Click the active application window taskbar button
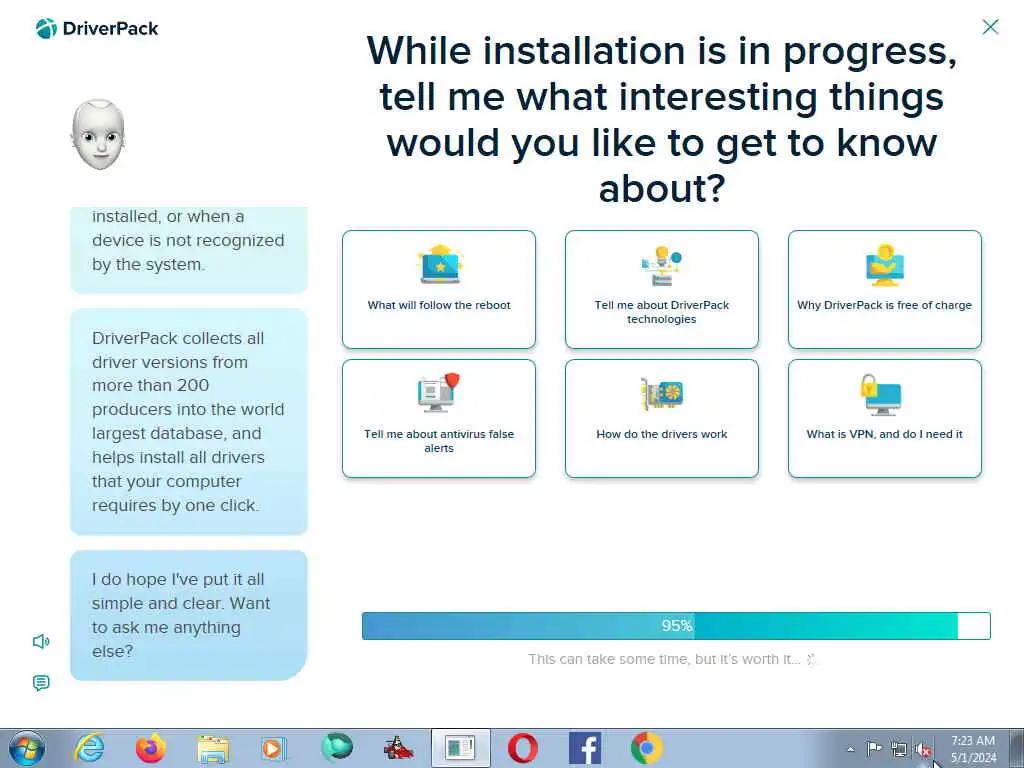 tap(460, 748)
